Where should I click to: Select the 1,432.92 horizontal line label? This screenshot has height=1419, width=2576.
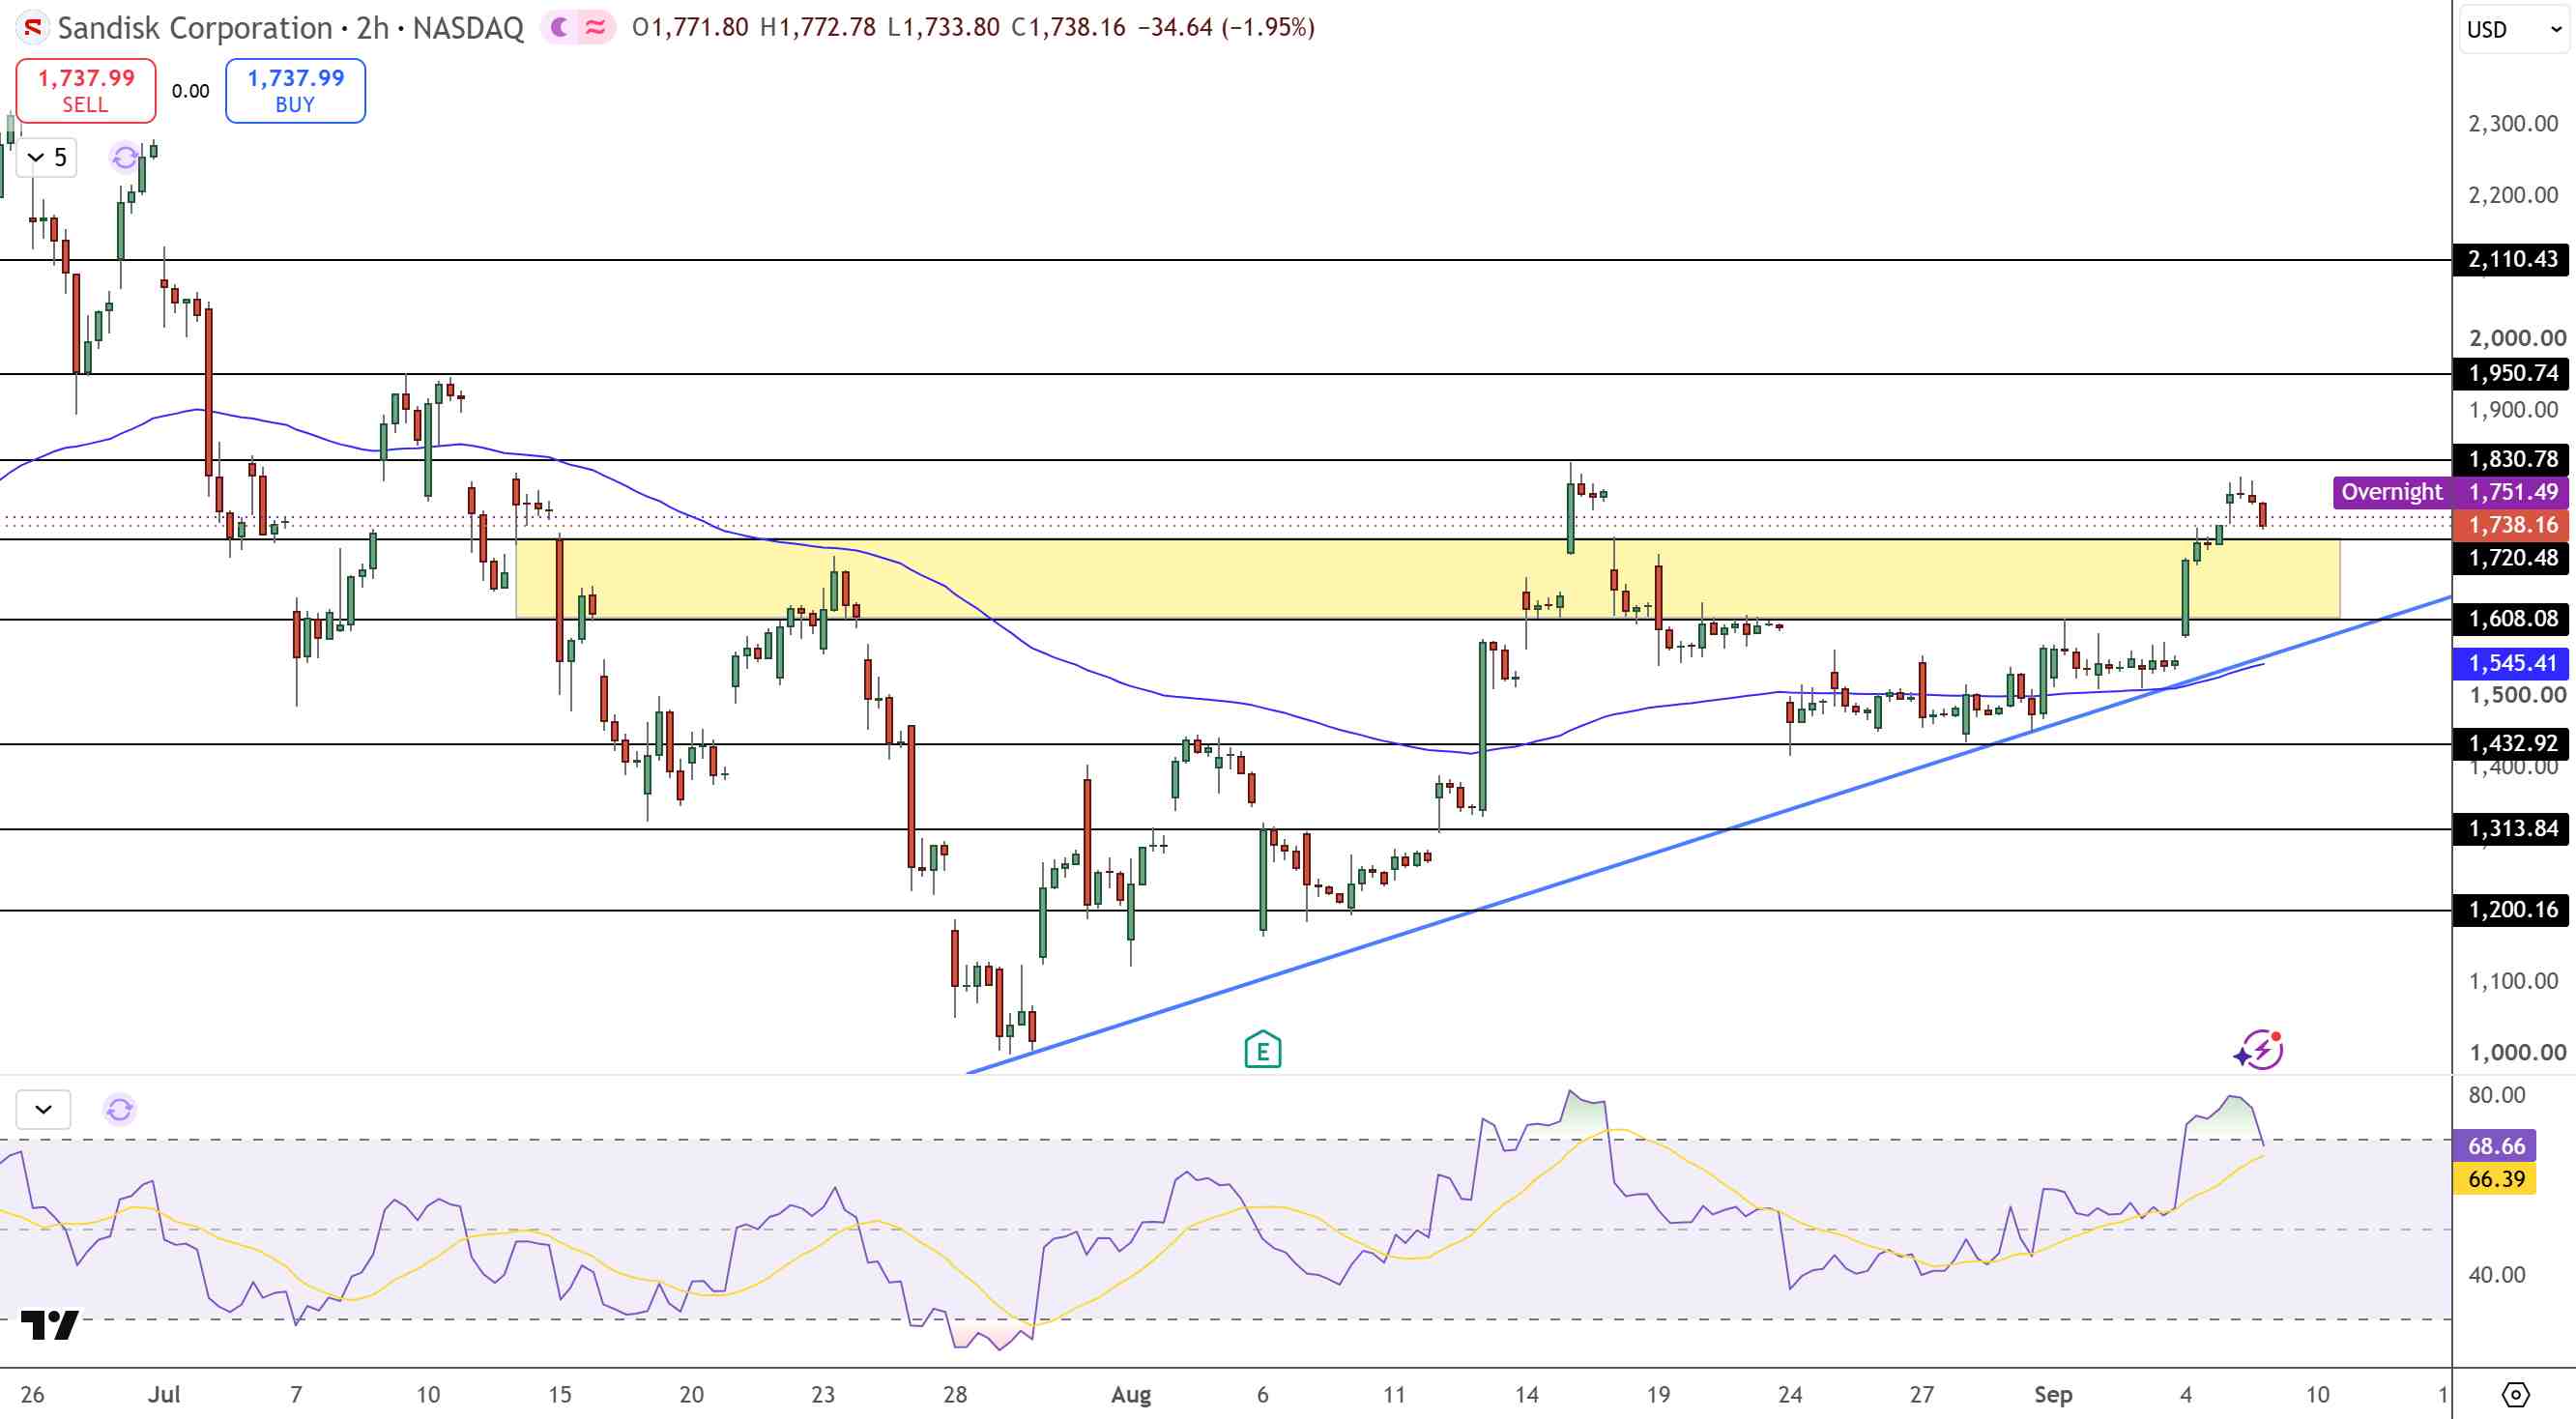tap(2512, 743)
